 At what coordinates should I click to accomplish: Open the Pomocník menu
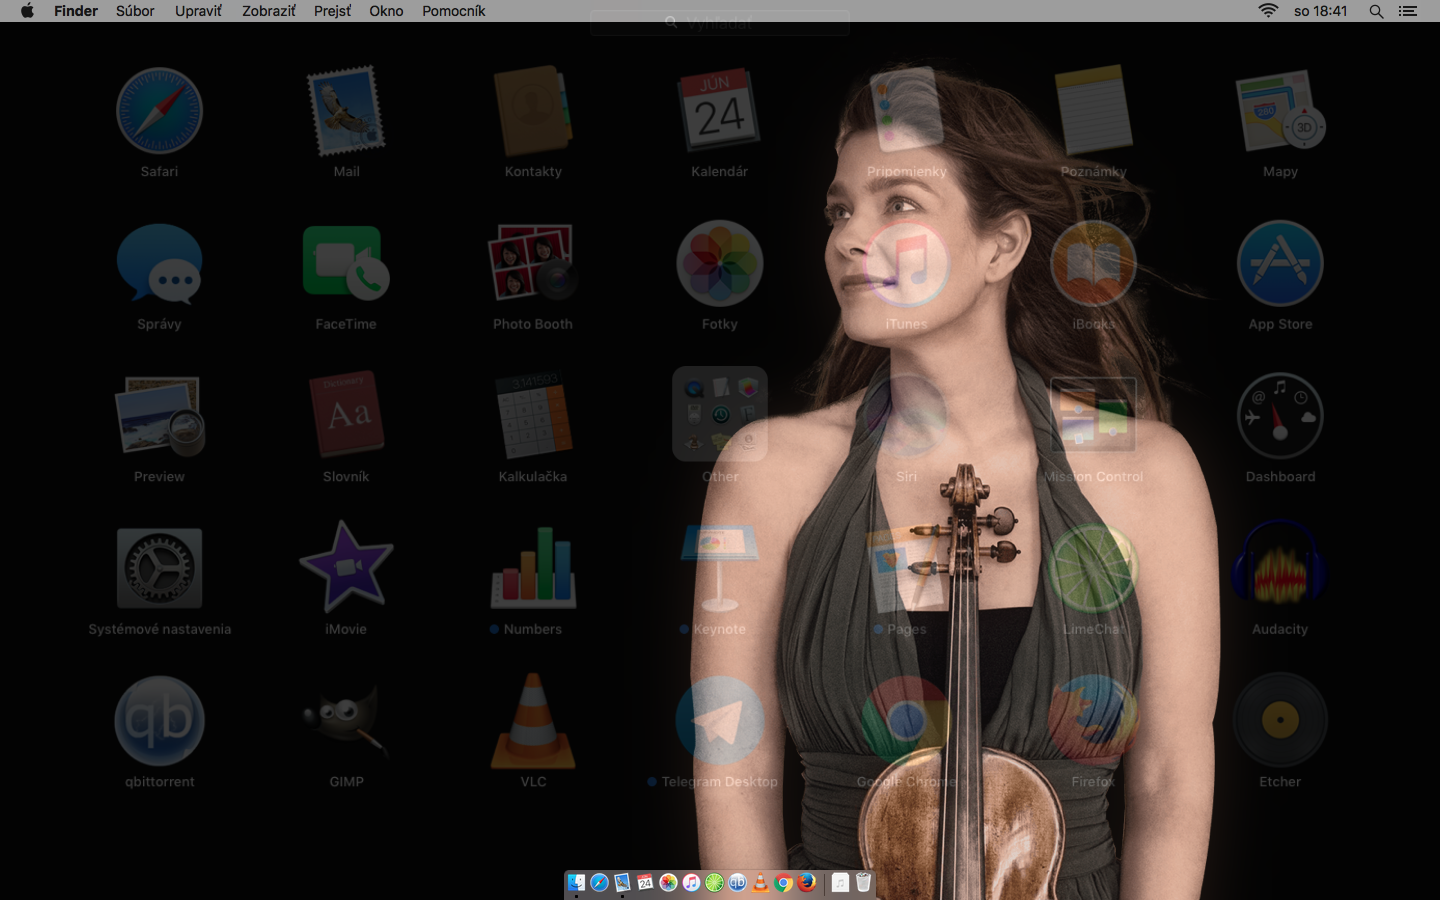[453, 11]
